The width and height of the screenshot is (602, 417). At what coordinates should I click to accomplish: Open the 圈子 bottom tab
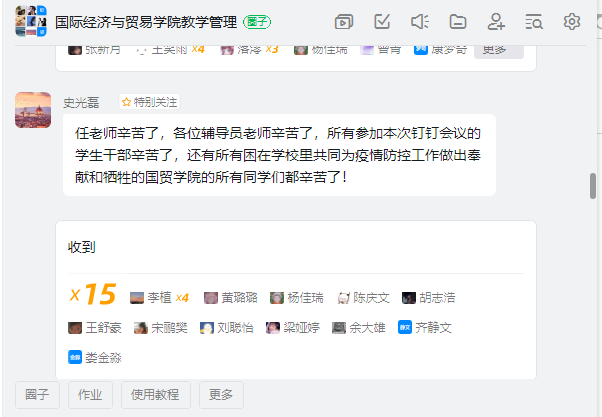37,395
